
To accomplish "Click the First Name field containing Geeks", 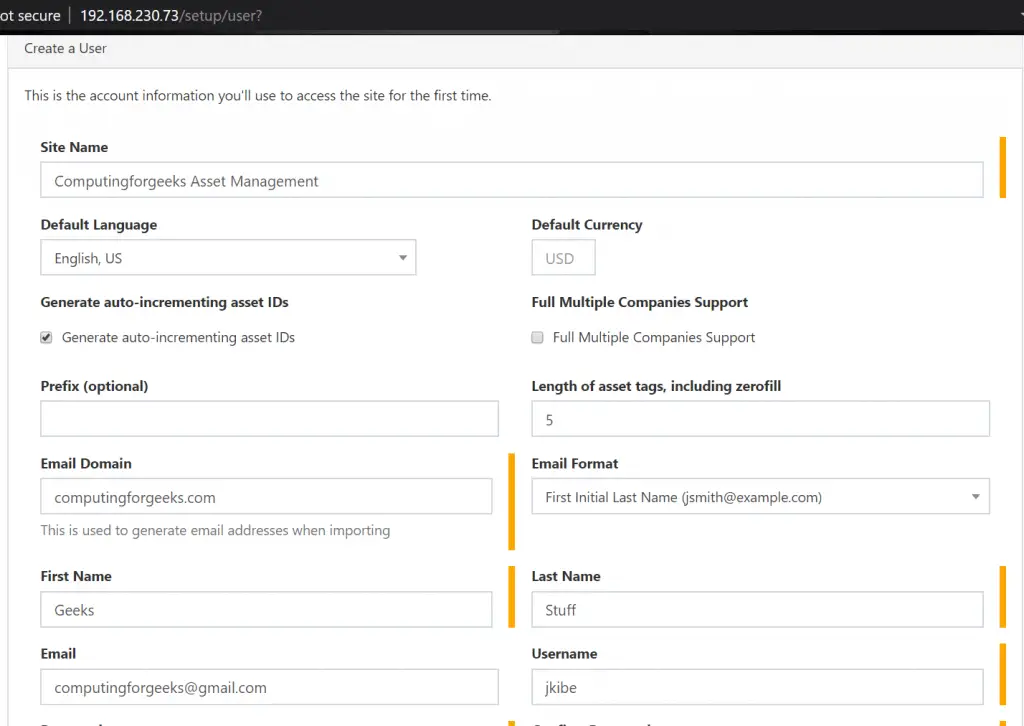I will pos(266,609).
